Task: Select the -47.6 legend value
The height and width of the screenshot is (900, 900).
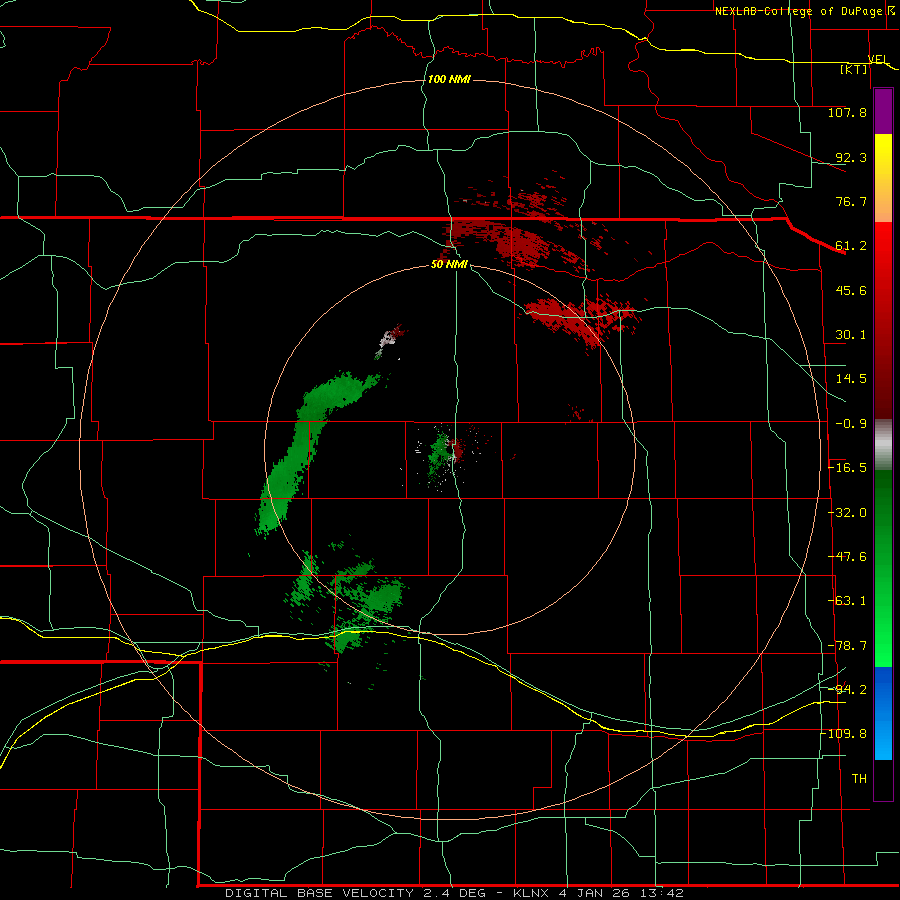Action: [x=847, y=557]
